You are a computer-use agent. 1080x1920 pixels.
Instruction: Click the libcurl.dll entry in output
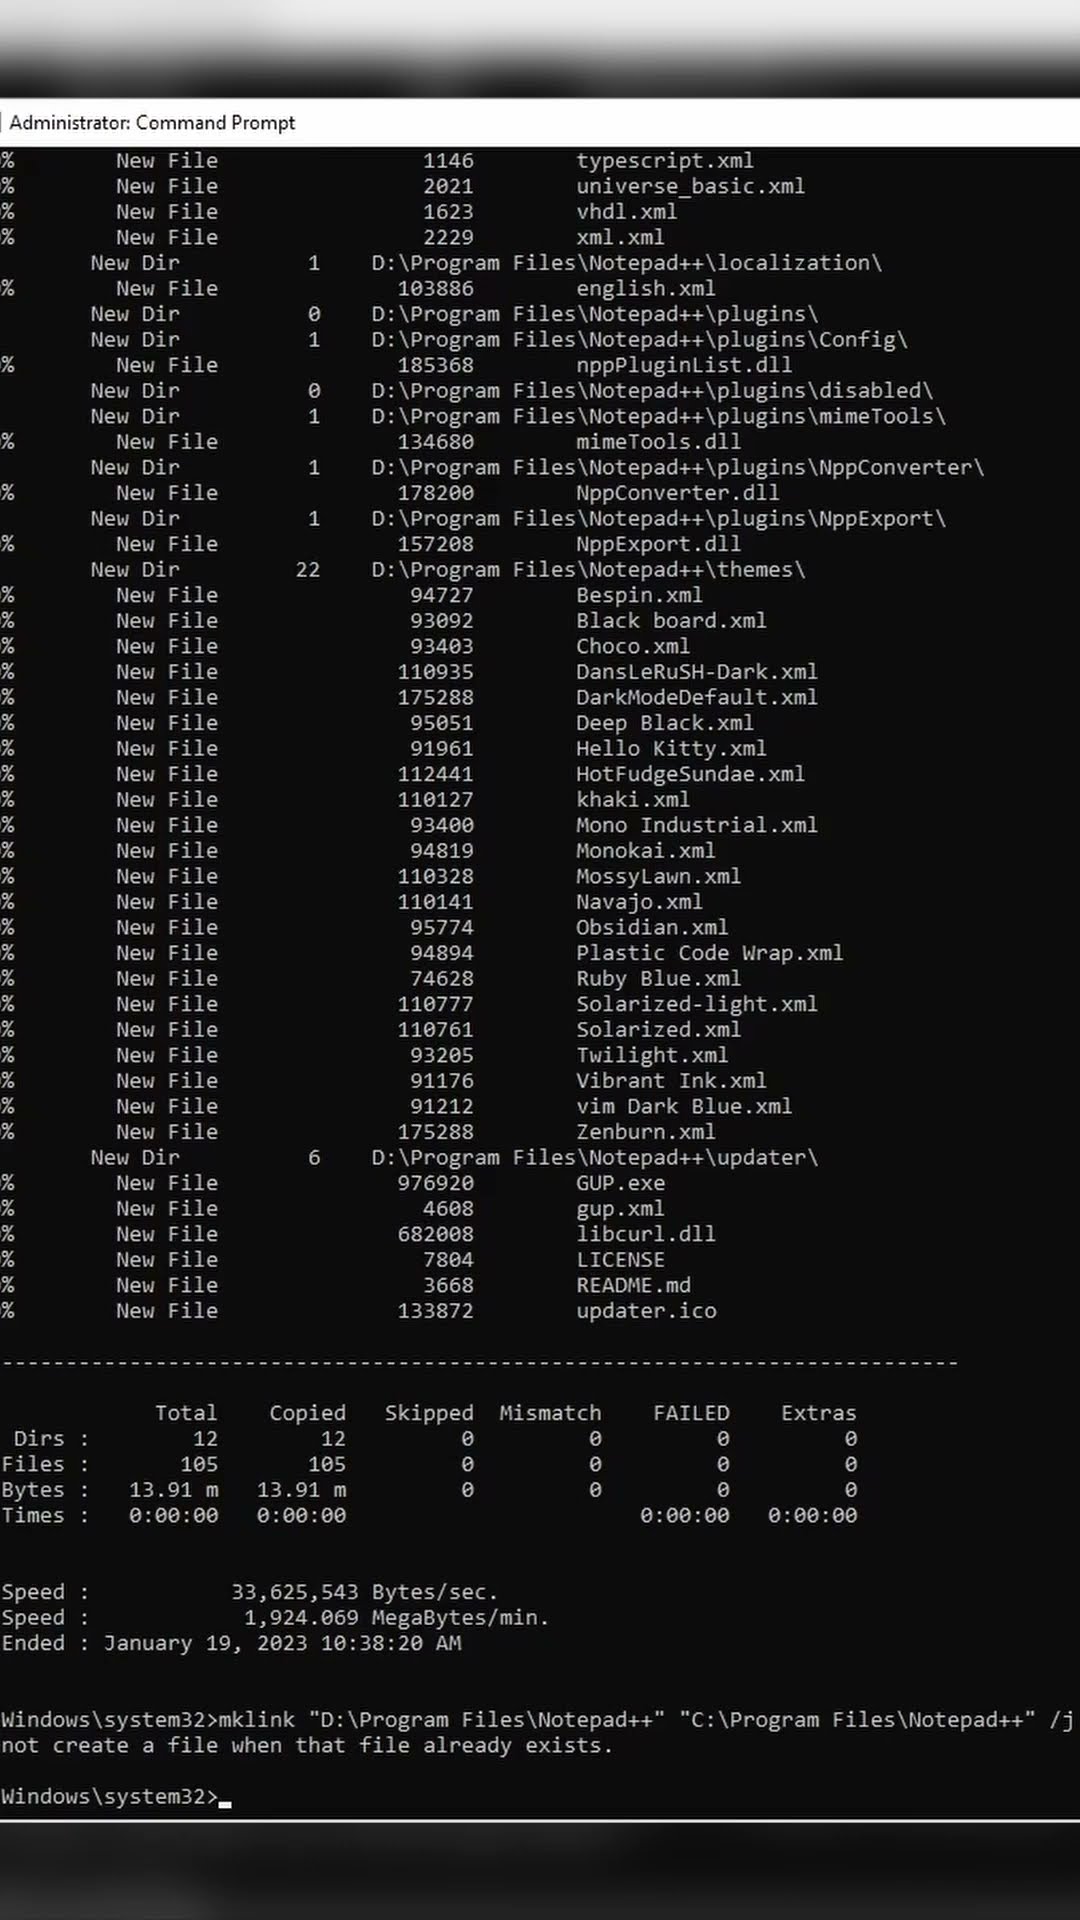[645, 1234]
